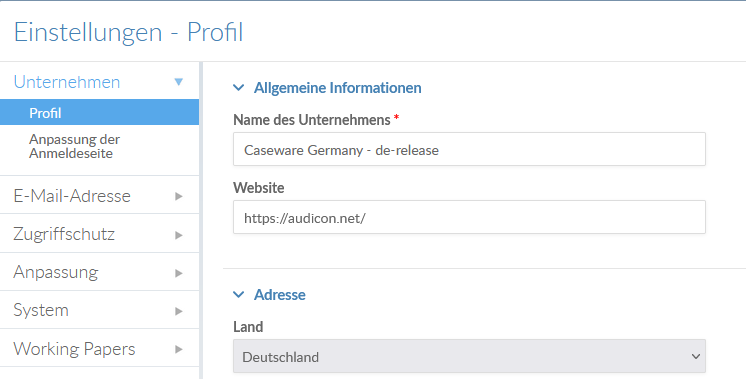746x379 pixels.
Task: Click the Adresse section heading
Action: [x=280, y=295]
